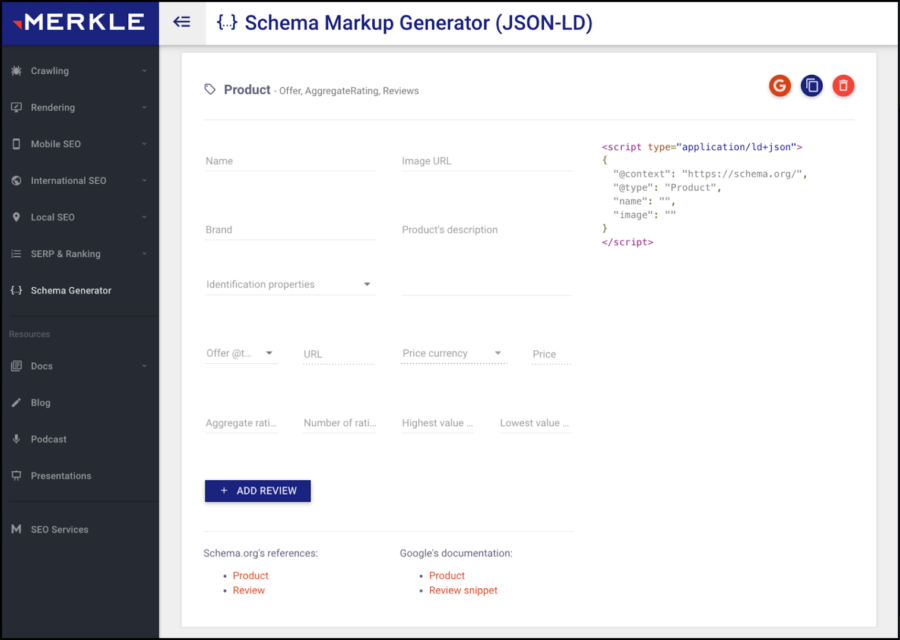Delete the schema using red trash icon

coord(843,86)
